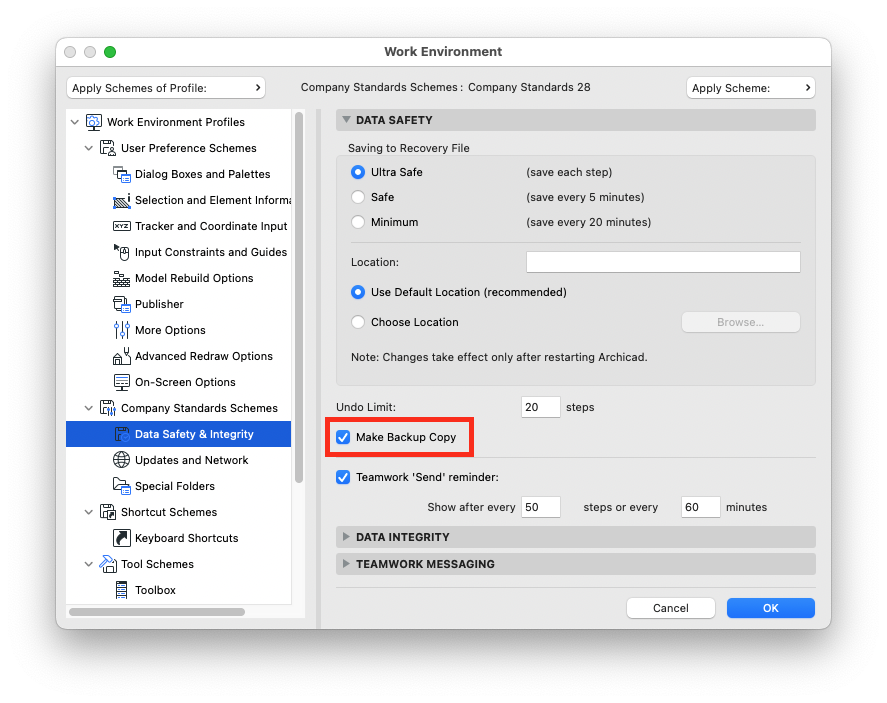This screenshot has width=887, height=703.
Task: Toggle the Teamwork 'Send' reminder checkbox
Action: [x=343, y=477]
